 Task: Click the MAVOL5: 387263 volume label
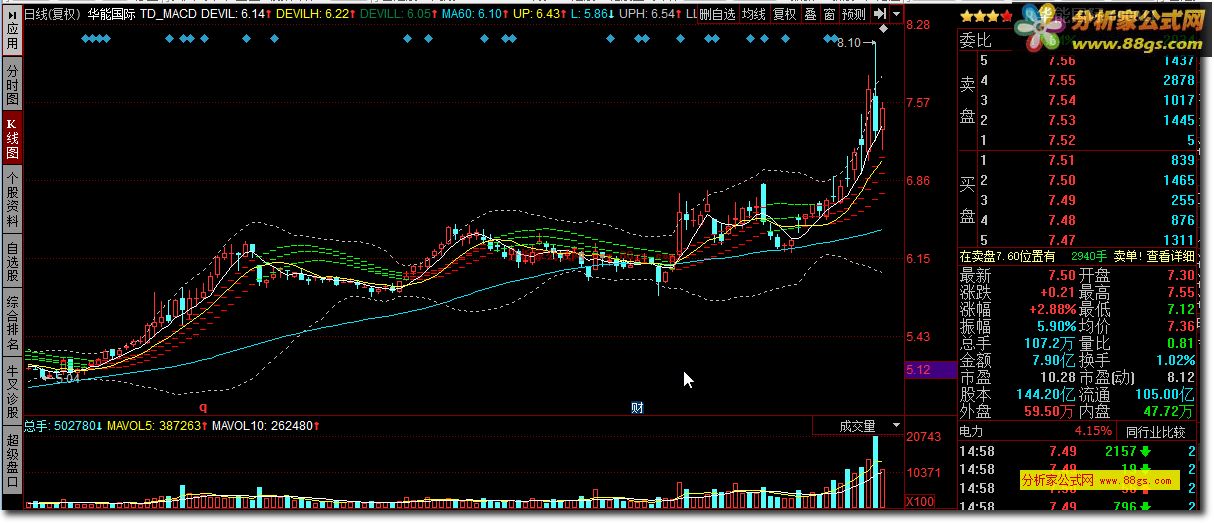158,426
